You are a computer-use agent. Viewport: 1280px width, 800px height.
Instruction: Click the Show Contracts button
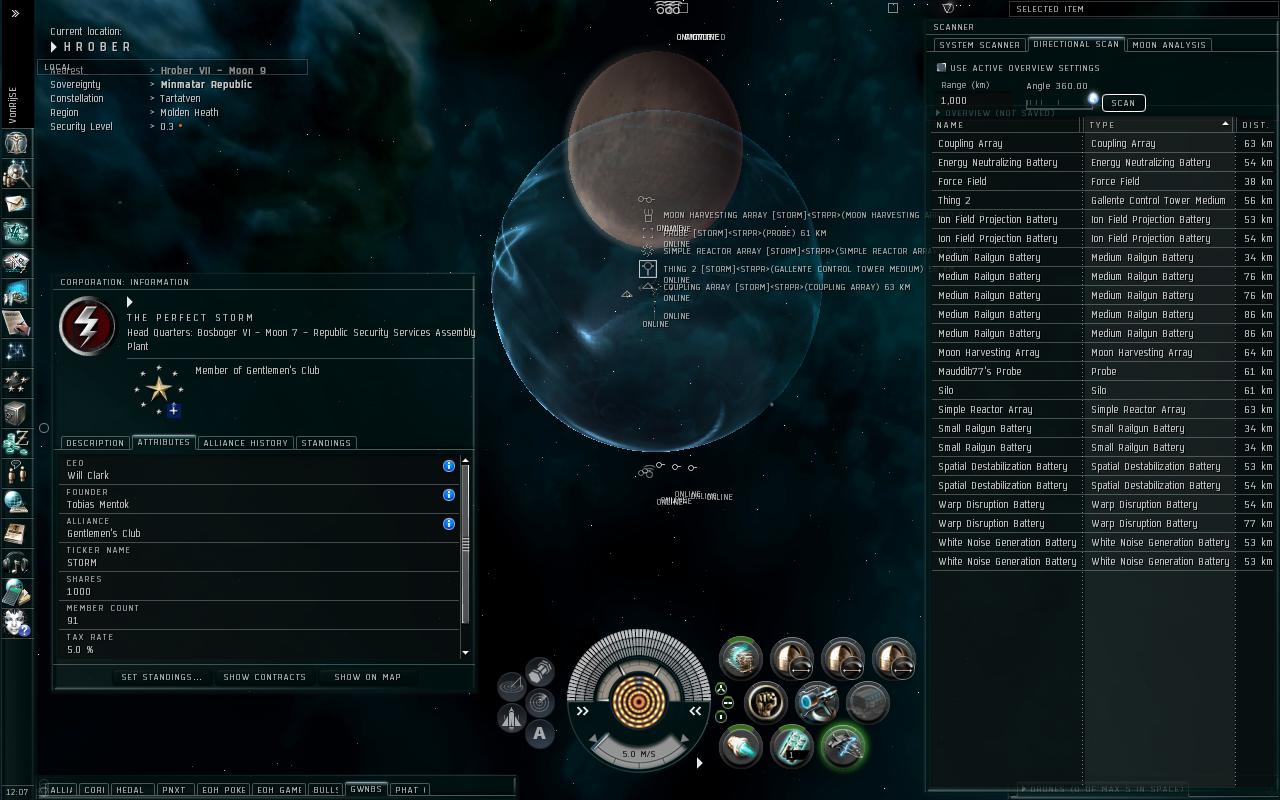click(x=265, y=677)
